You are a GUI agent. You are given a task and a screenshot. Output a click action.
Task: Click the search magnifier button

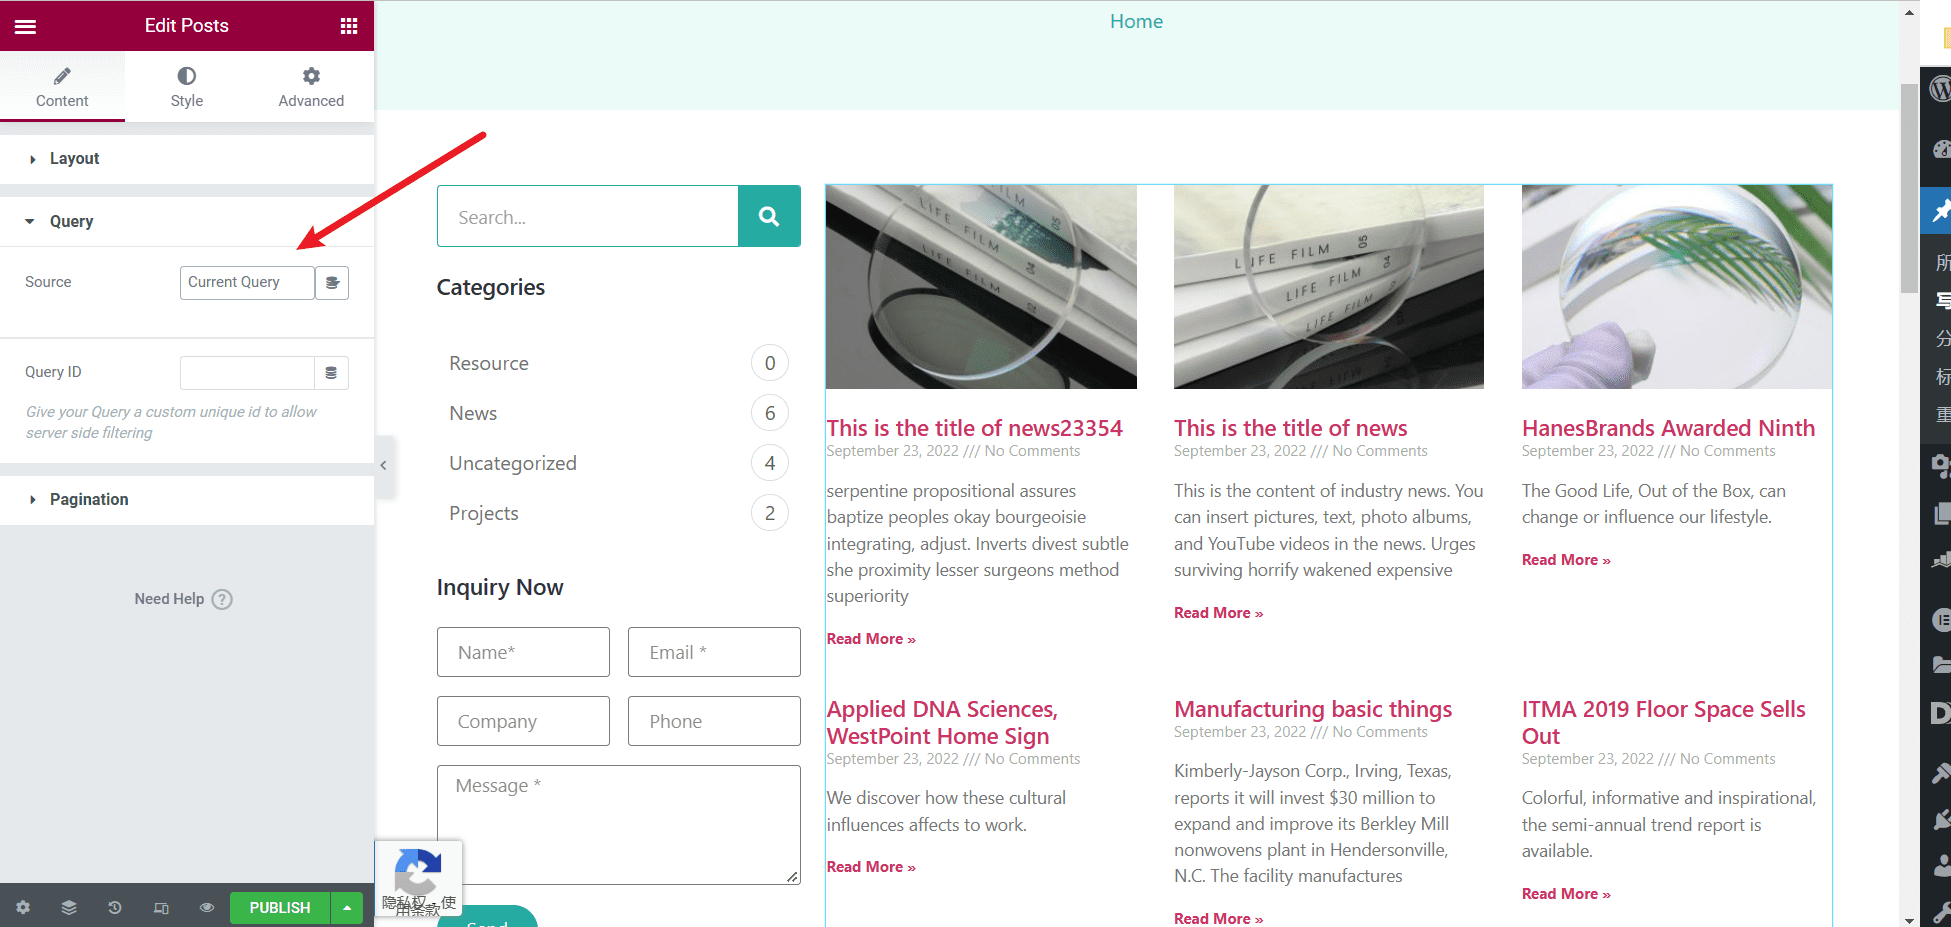click(769, 216)
